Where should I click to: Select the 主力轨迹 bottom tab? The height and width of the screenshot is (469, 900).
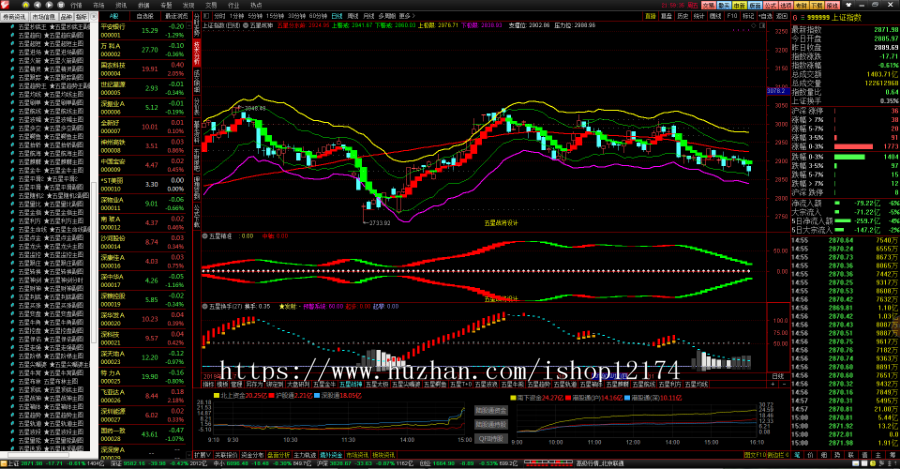coord(306,455)
